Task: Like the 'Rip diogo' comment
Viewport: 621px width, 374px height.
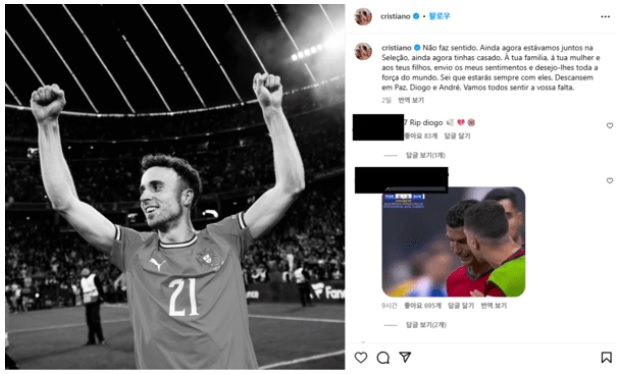Action: click(x=610, y=126)
